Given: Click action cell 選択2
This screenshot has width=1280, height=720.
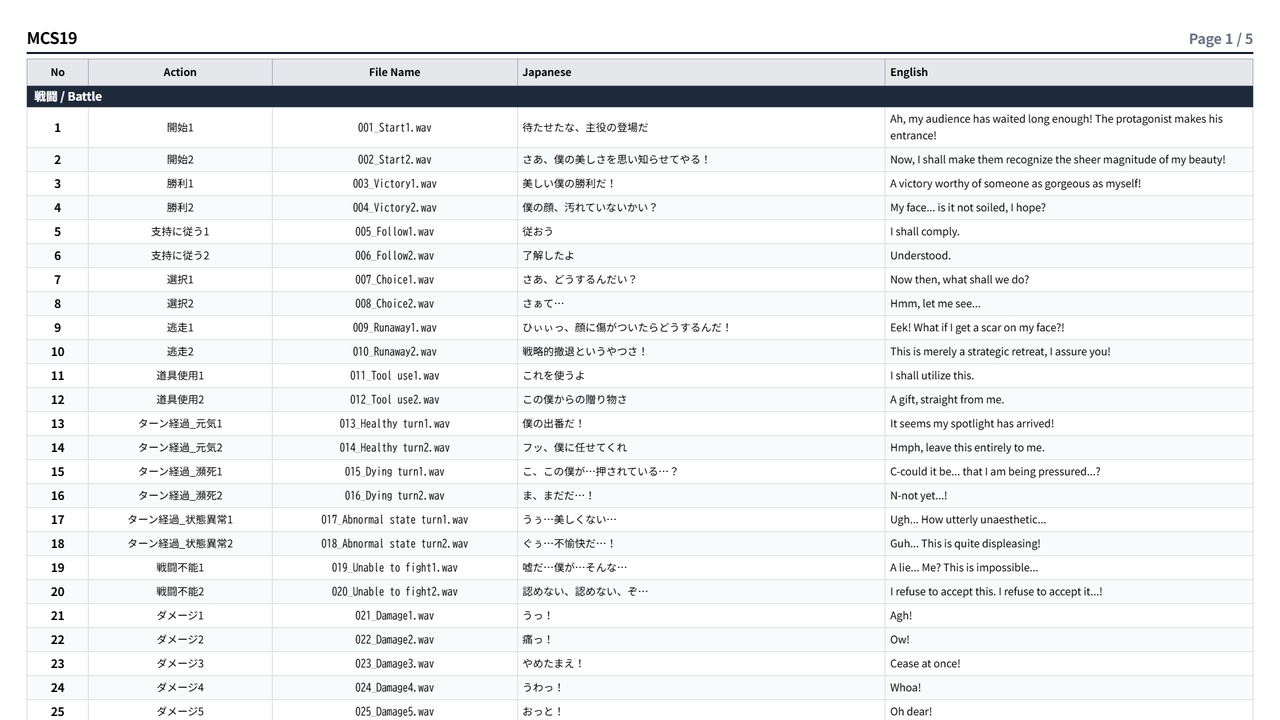Looking at the screenshot, I should [180, 304].
